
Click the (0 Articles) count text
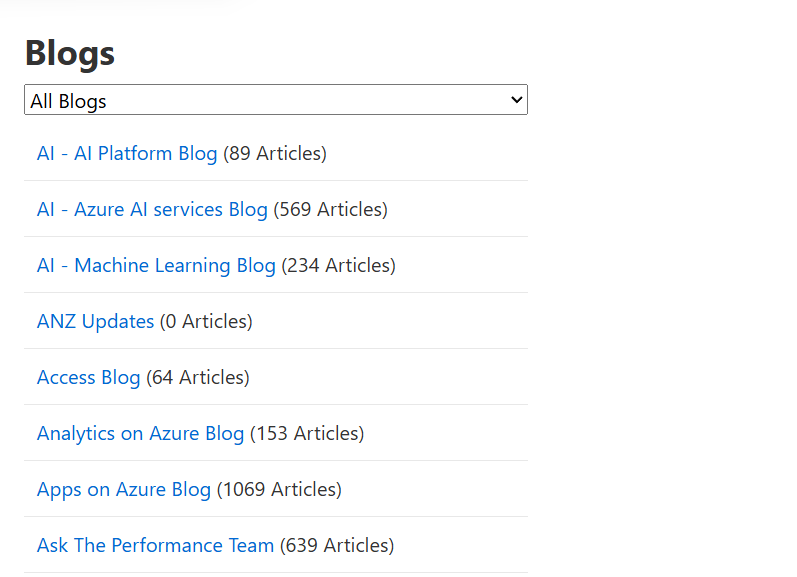click(x=206, y=321)
